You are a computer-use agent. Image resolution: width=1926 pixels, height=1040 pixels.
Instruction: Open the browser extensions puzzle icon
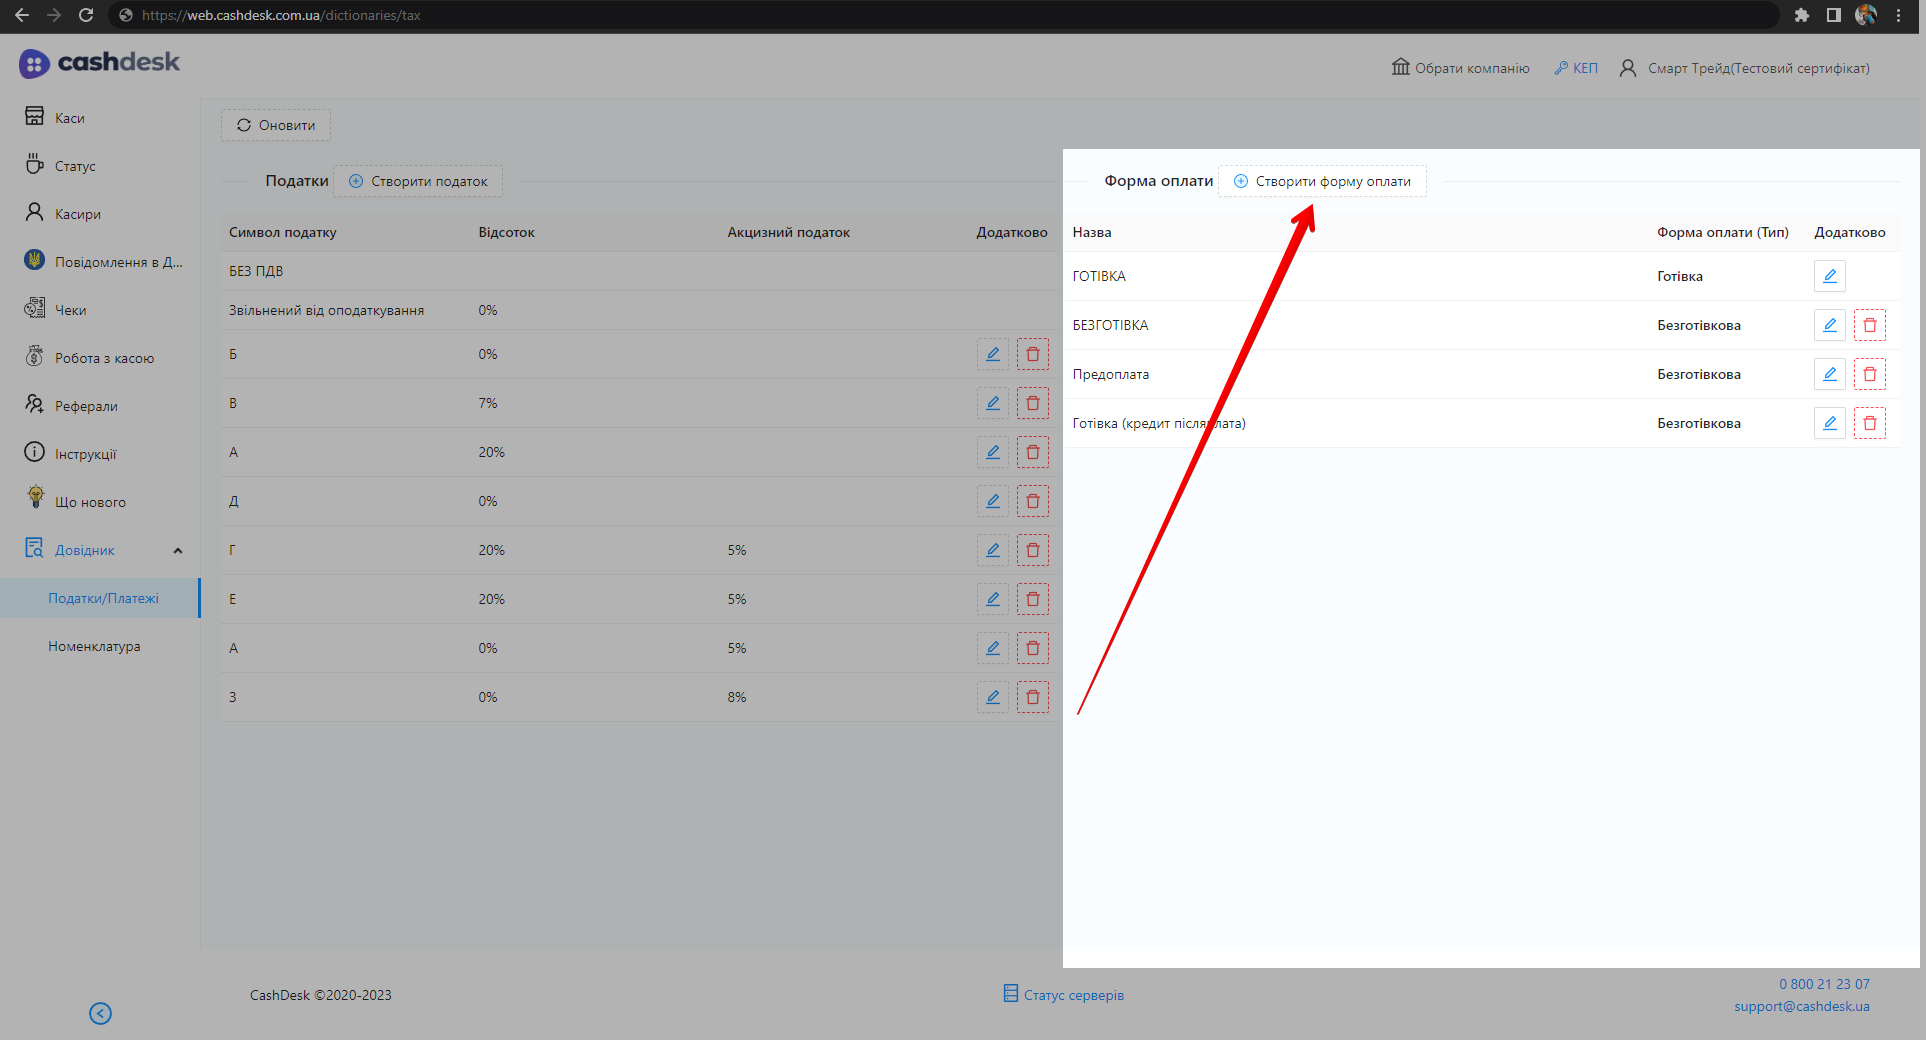[1801, 15]
